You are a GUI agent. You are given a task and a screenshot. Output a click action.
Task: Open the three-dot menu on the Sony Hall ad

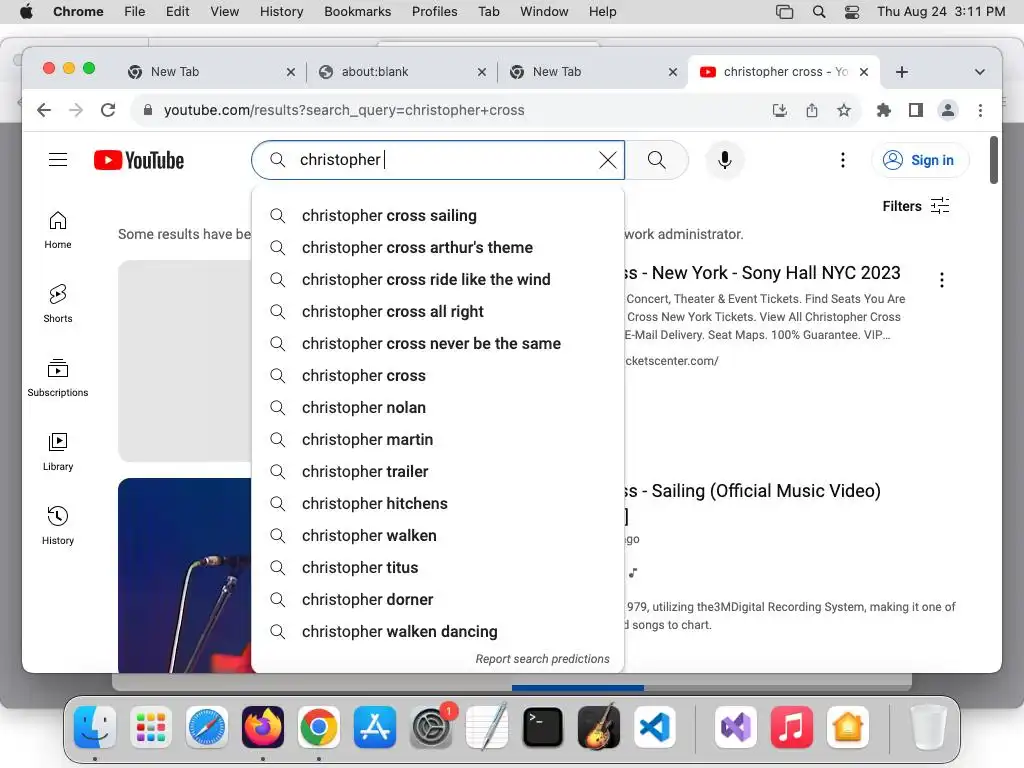tap(941, 280)
